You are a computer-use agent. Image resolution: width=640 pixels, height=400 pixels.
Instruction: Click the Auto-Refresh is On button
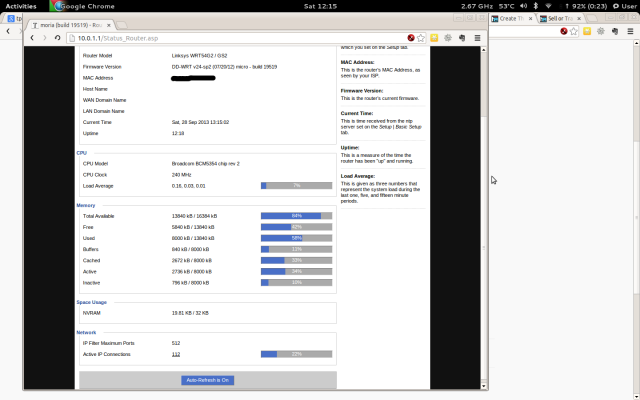click(207, 380)
